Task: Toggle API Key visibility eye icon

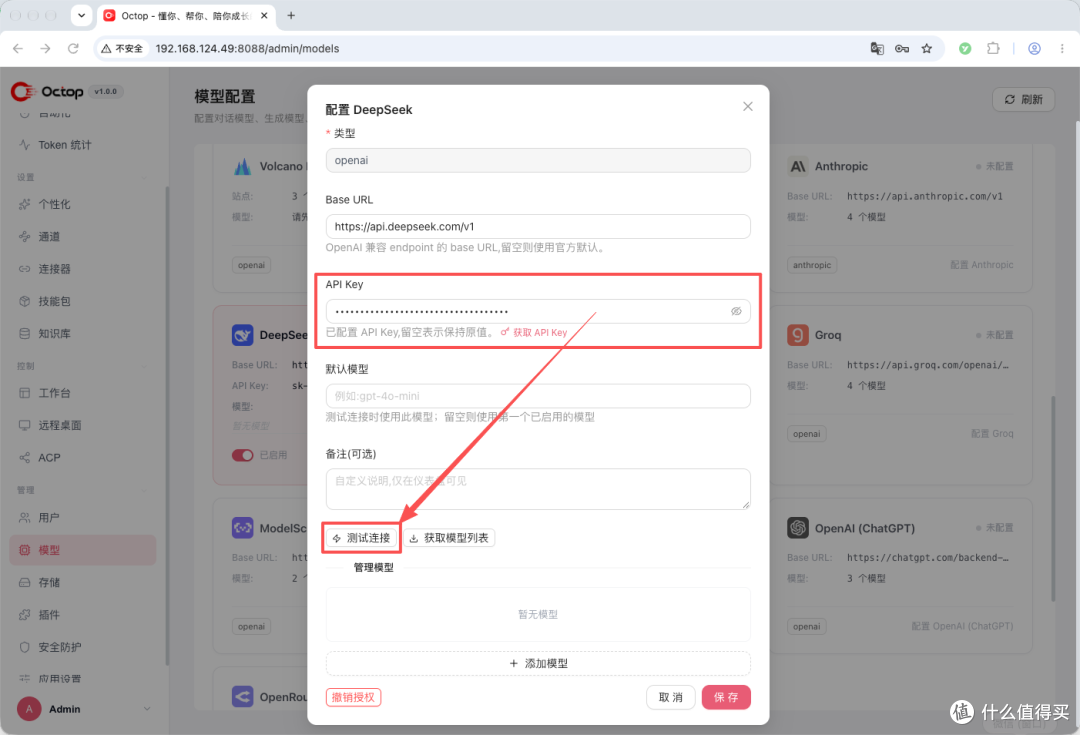Action: [736, 311]
